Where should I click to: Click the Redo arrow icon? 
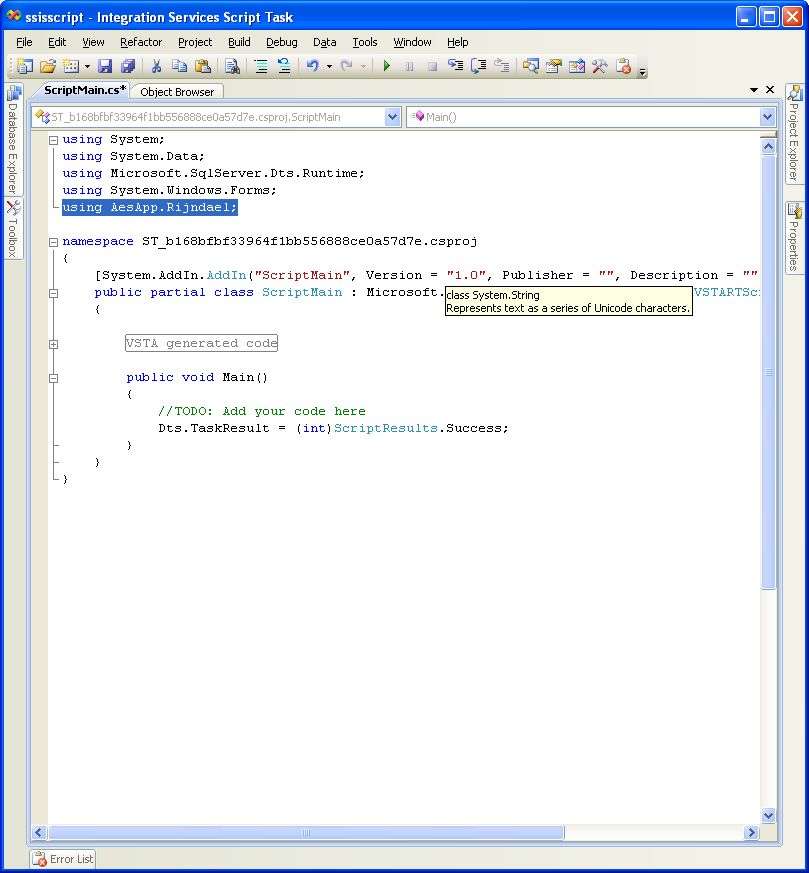click(346, 66)
